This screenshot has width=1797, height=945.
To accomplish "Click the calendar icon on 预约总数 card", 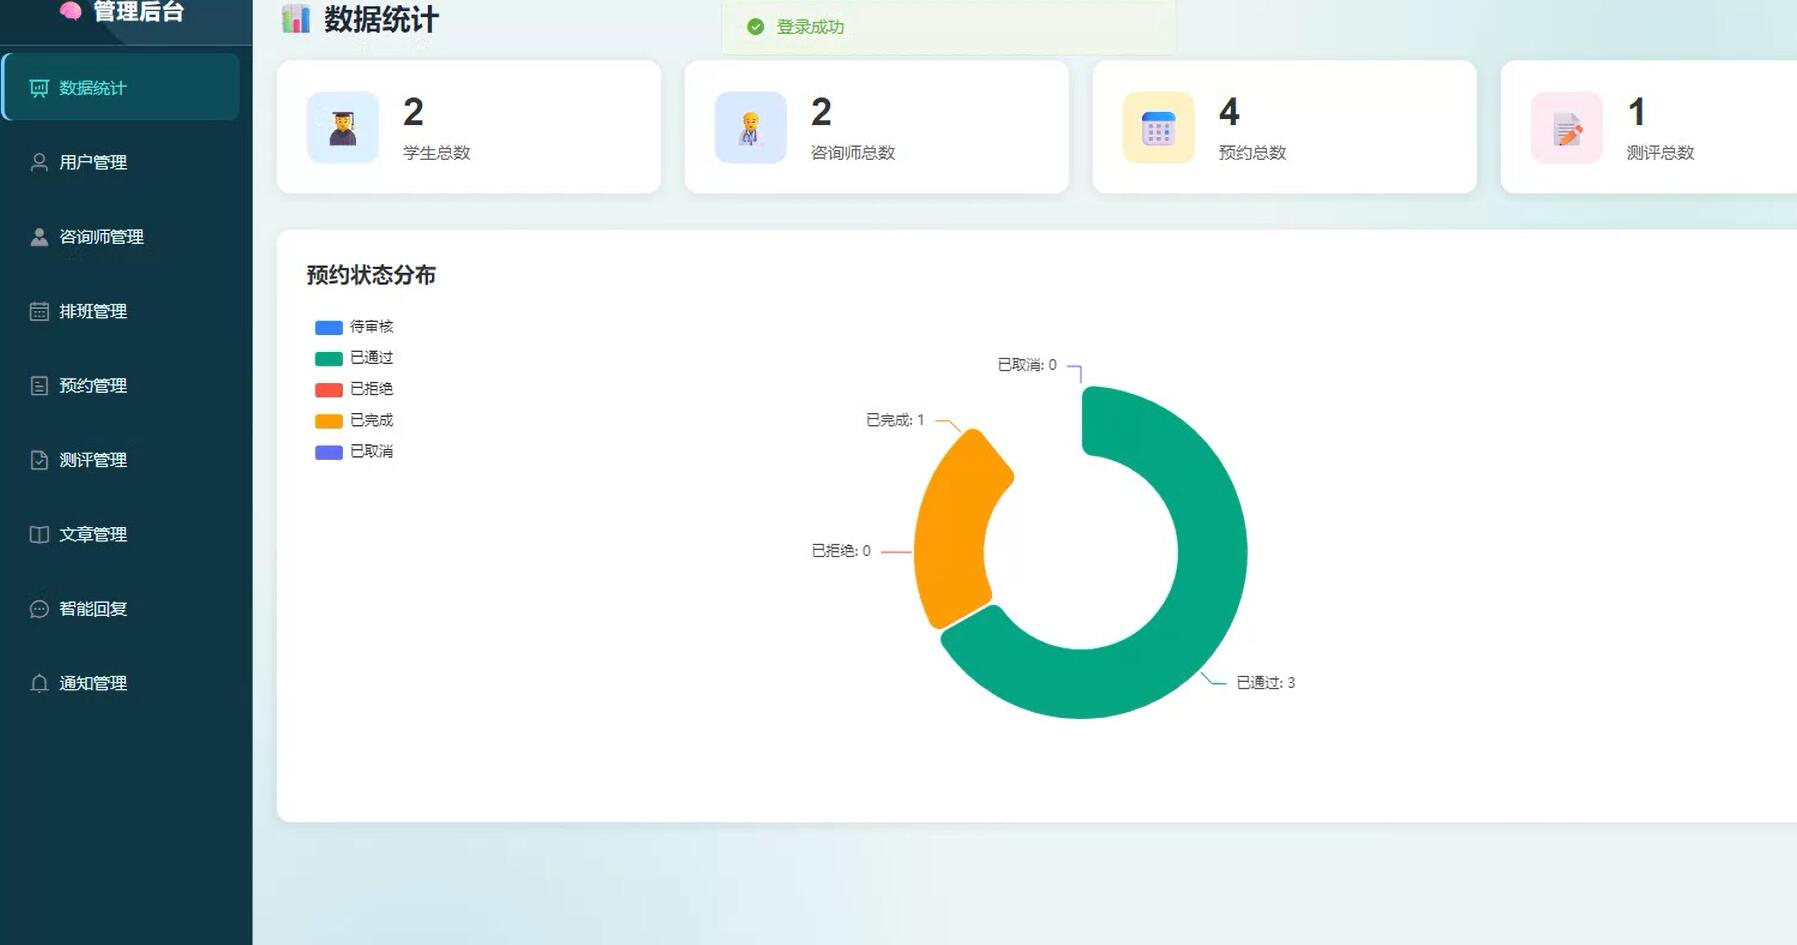I will 1159,128.
